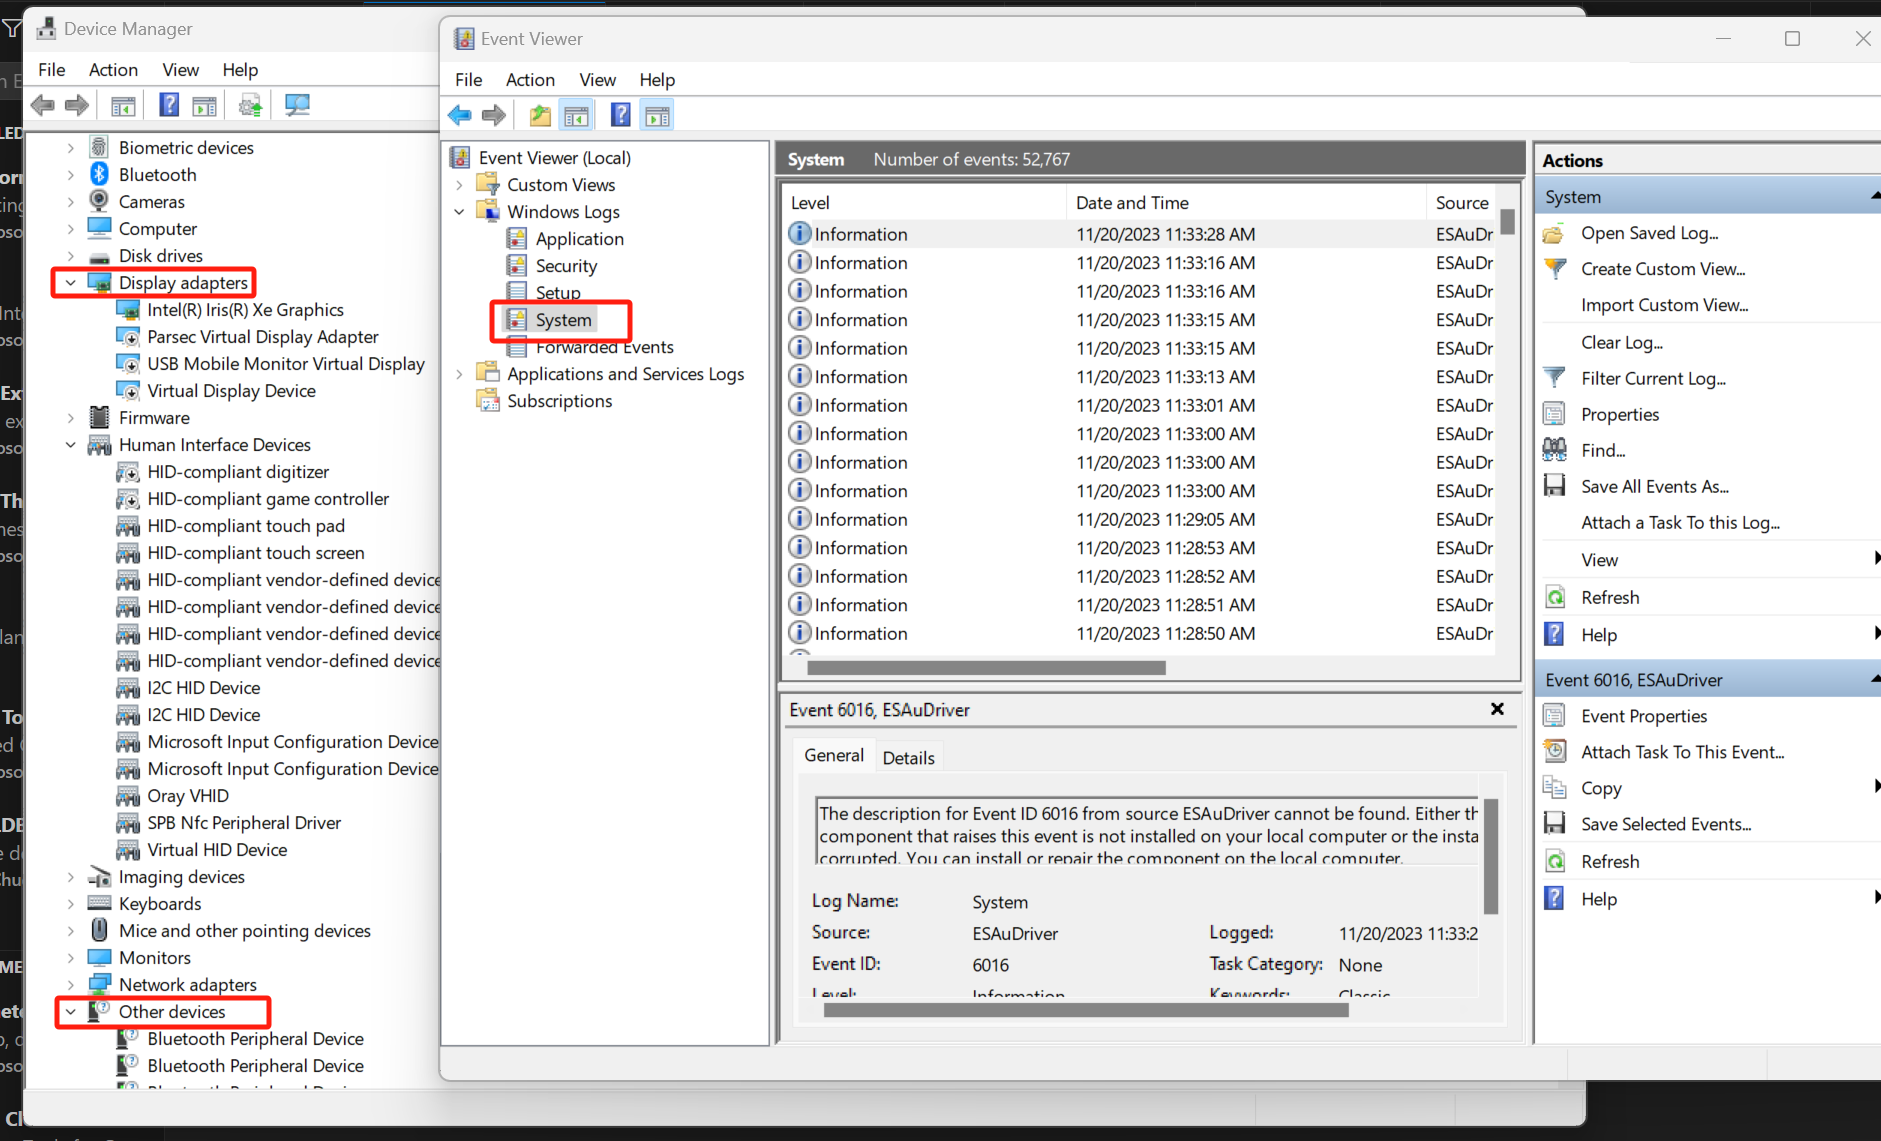Viewport: 1881px width, 1141px height.
Task: Click the Back navigation arrow in Device Manager
Action: tap(42, 104)
